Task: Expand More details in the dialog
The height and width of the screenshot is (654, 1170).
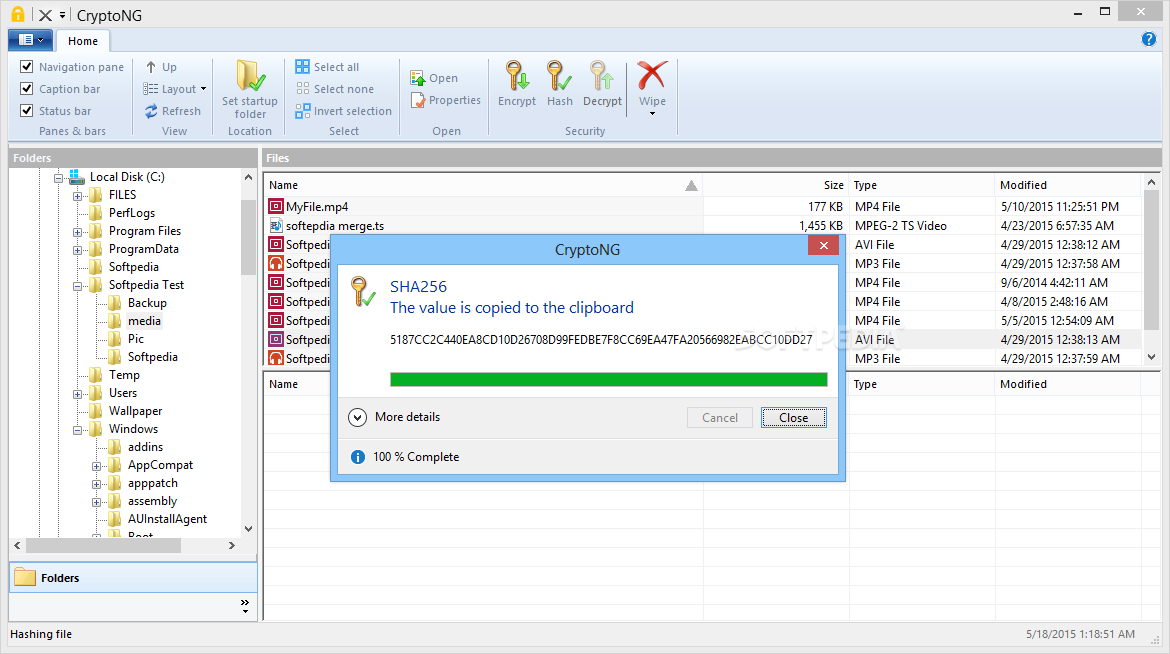Action: [357, 417]
